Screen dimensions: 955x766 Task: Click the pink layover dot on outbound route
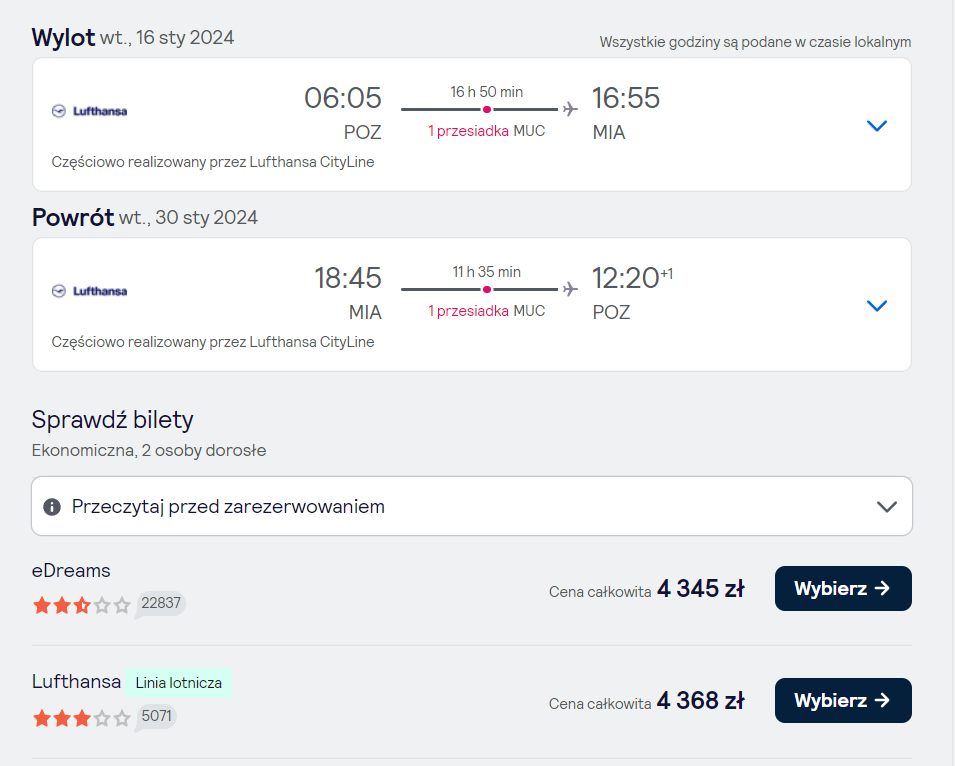coord(487,110)
